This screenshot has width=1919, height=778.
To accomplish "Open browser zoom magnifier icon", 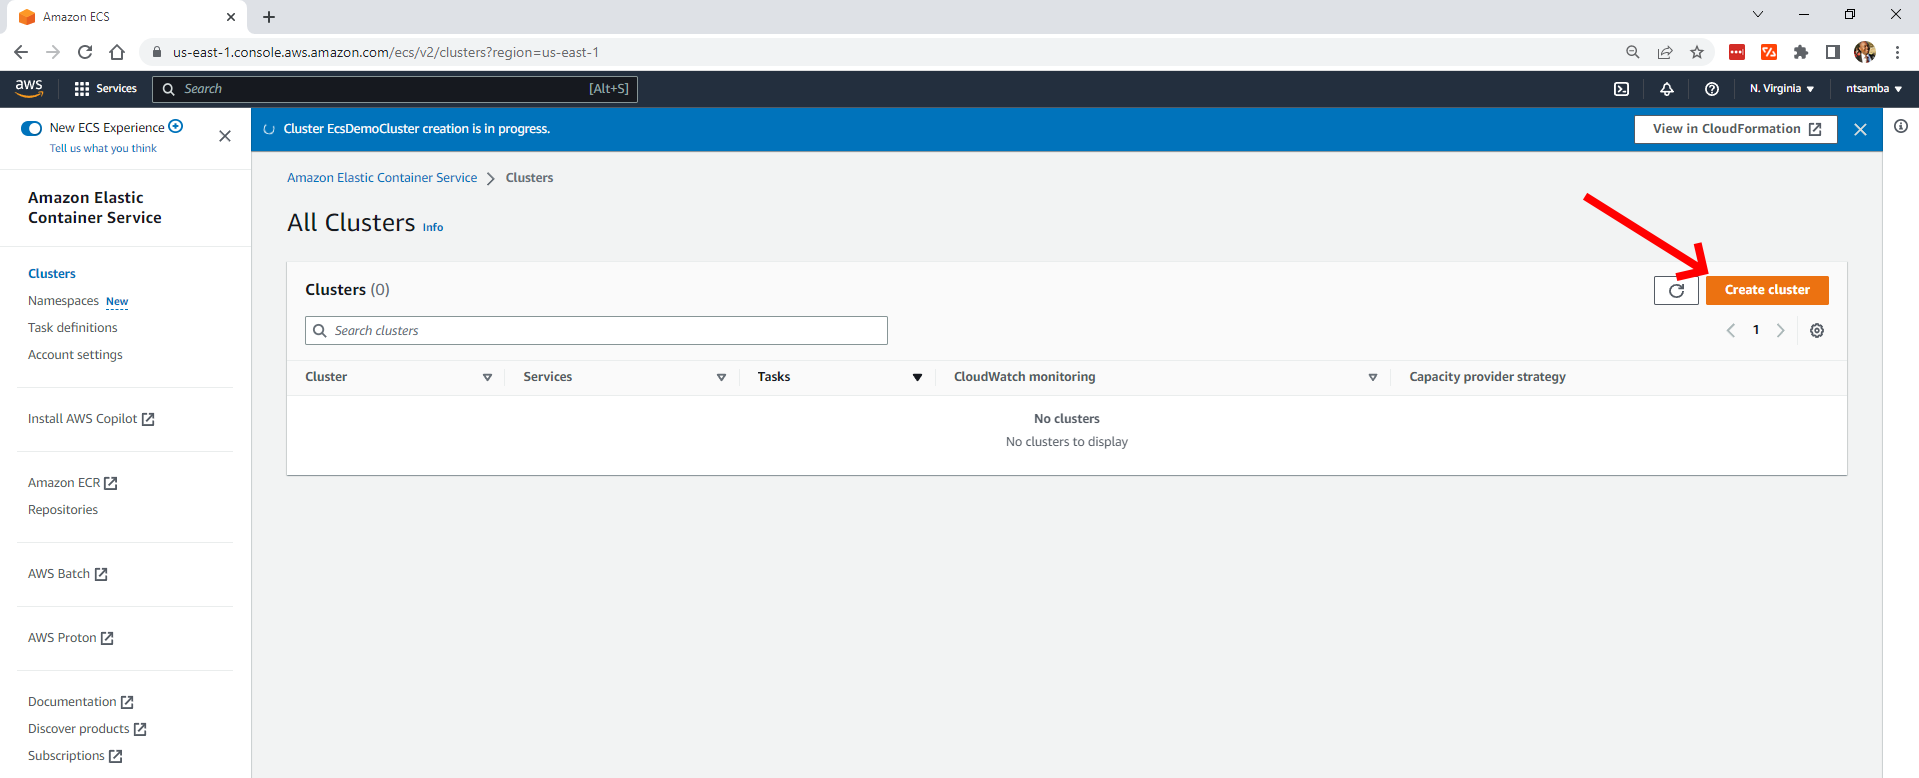I will click(x=1632, y=52).
